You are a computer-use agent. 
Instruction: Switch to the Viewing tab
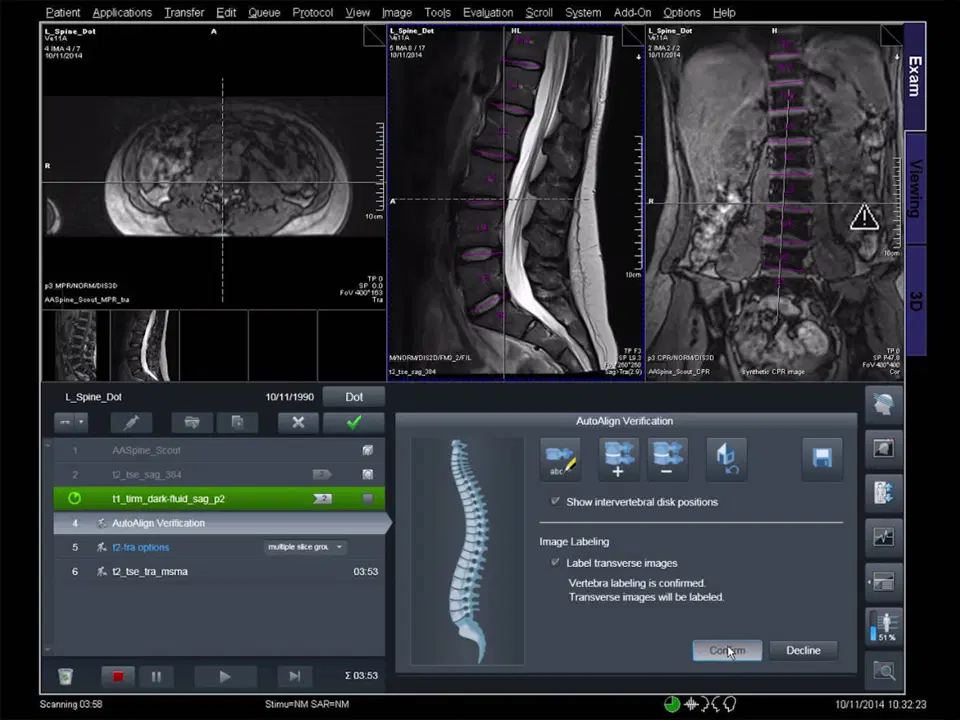tap(914, 188)
